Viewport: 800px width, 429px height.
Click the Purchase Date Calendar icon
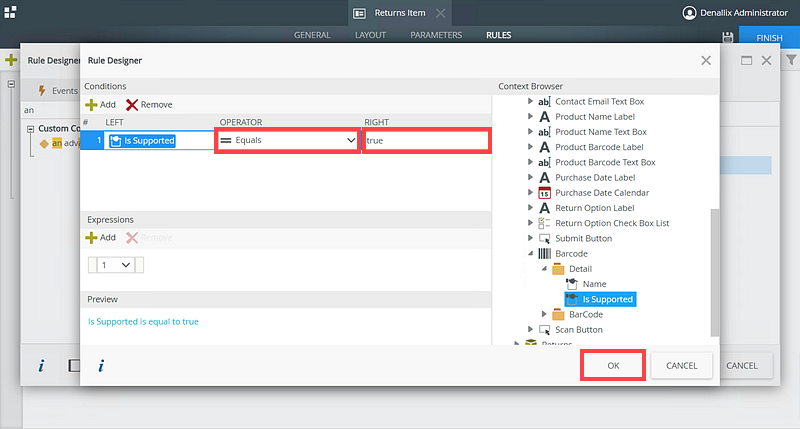point(544,193)
